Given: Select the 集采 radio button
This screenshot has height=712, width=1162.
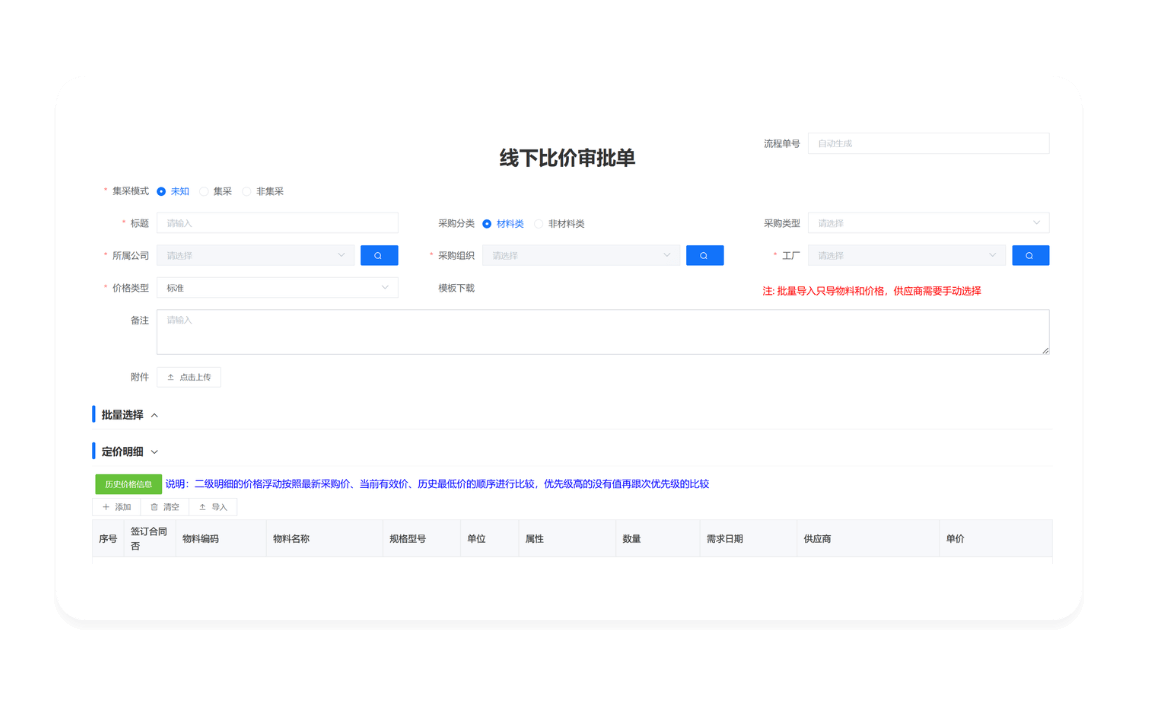Looking at the screenshot, I should pyautogui.click(x=205, y=190).
